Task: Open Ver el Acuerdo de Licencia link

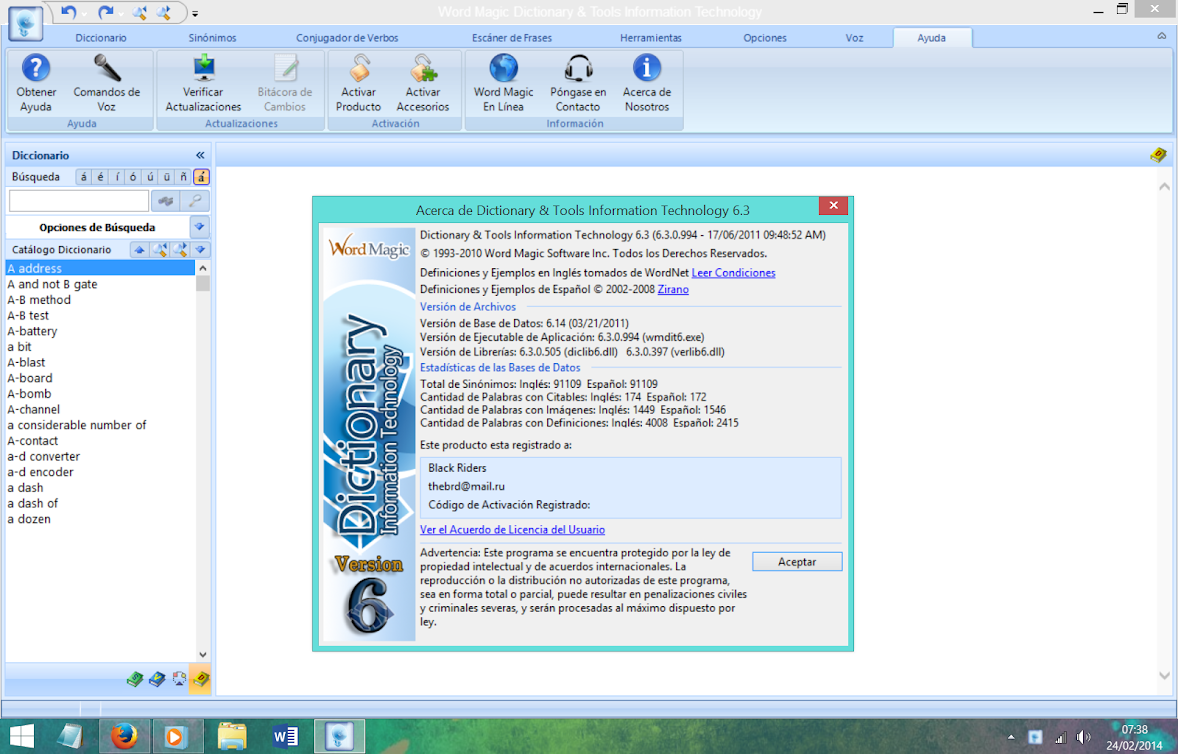Action: (x=512, y=529)
